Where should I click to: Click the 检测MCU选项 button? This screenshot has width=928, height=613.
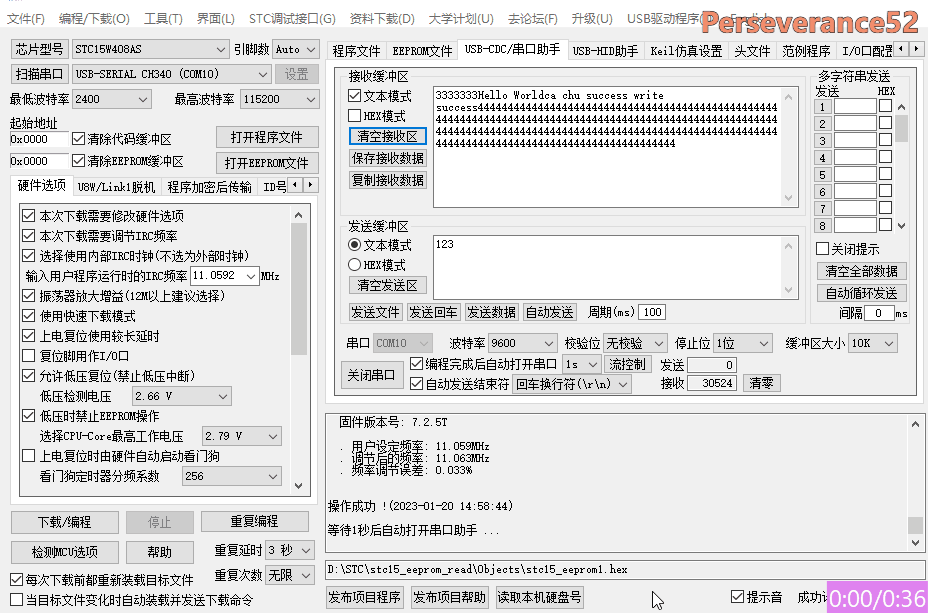(x=65, y=552)
